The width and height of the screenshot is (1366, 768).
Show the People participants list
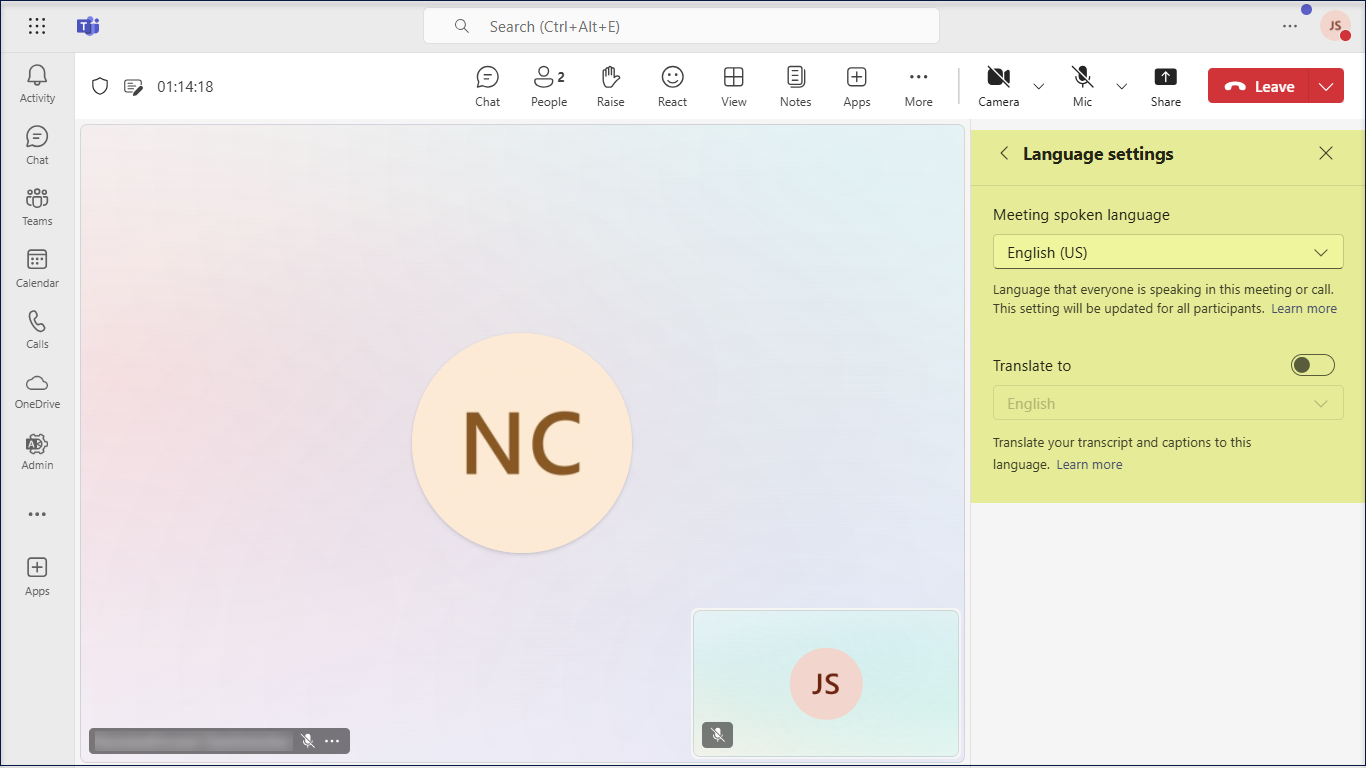pos(548,86)
